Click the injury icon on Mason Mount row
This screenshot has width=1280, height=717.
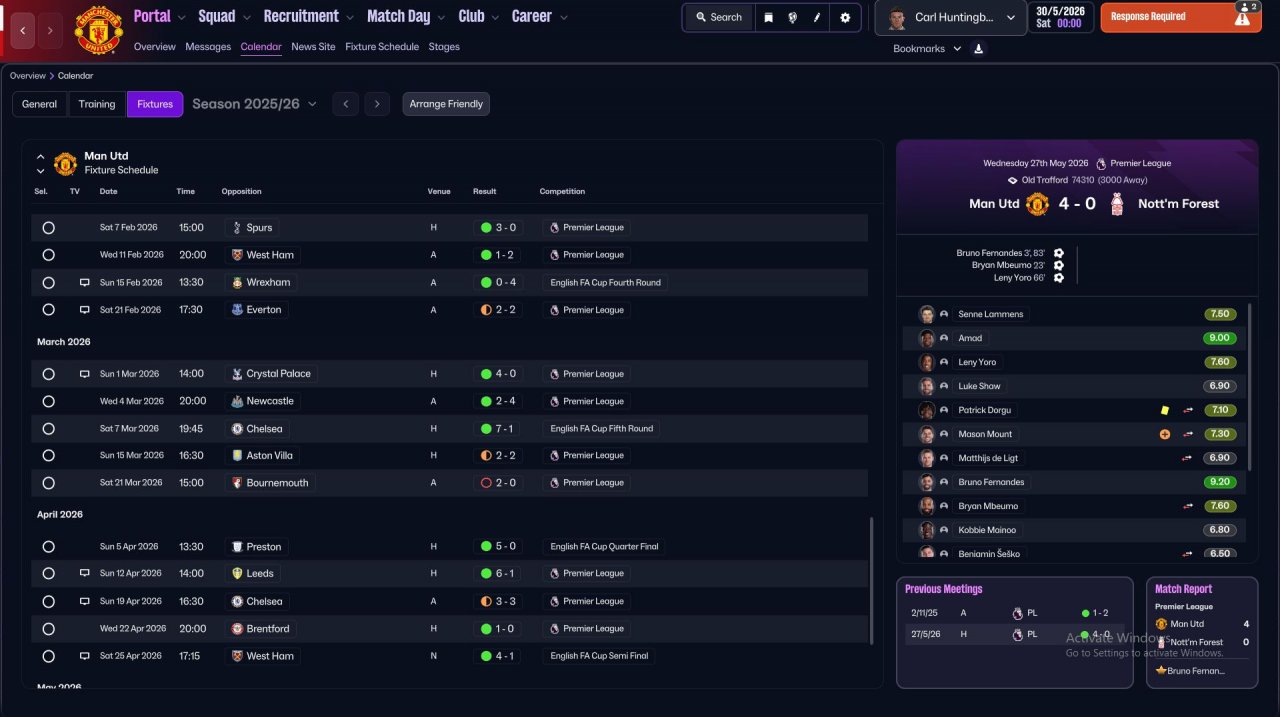pyautogui.click(x=1165, y=434)
